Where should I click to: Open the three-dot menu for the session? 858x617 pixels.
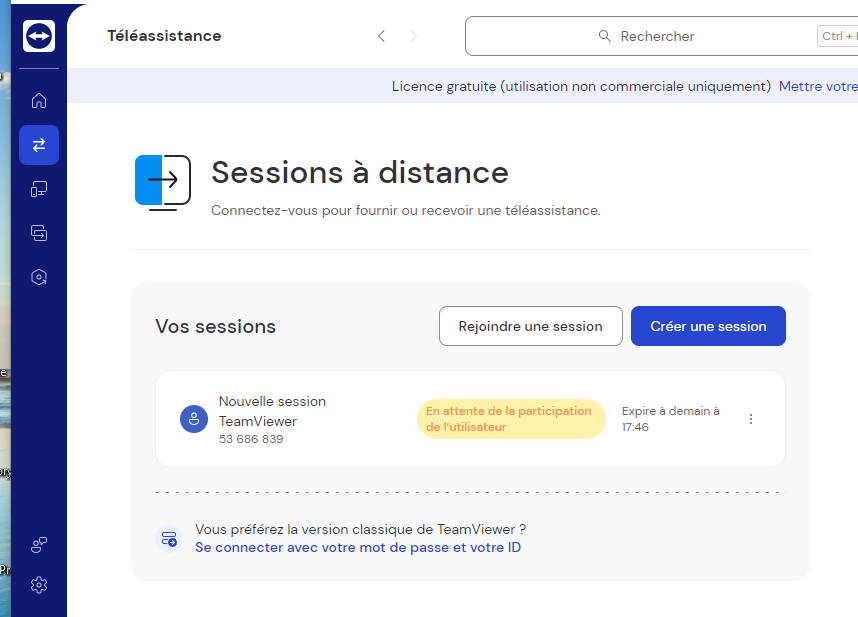pyautogui.click(x=751, y=419)
